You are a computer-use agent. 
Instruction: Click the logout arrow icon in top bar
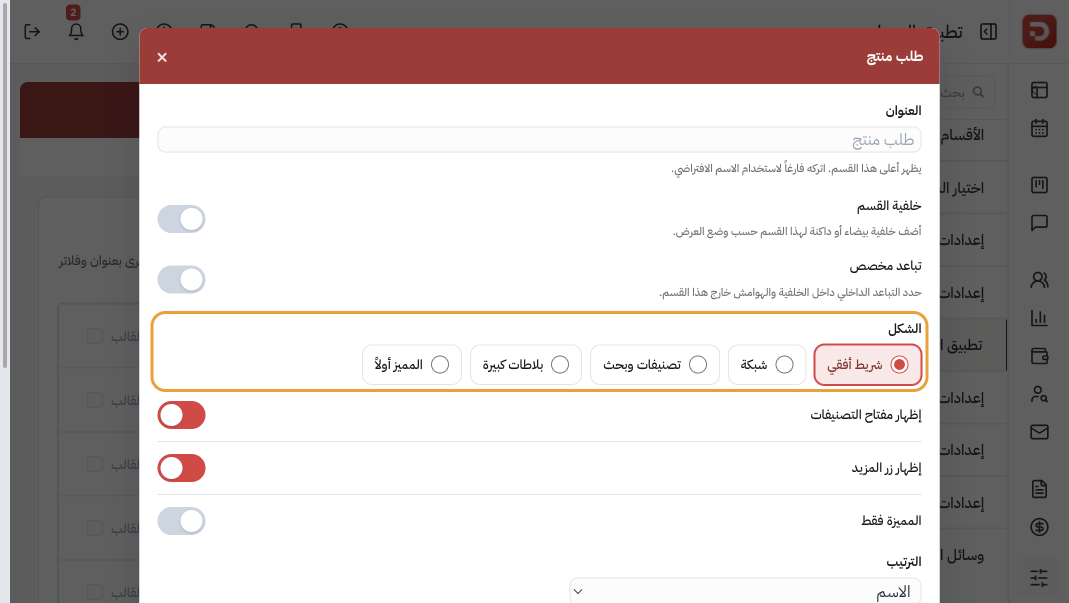pyautogui.click(x=32, y=31)
